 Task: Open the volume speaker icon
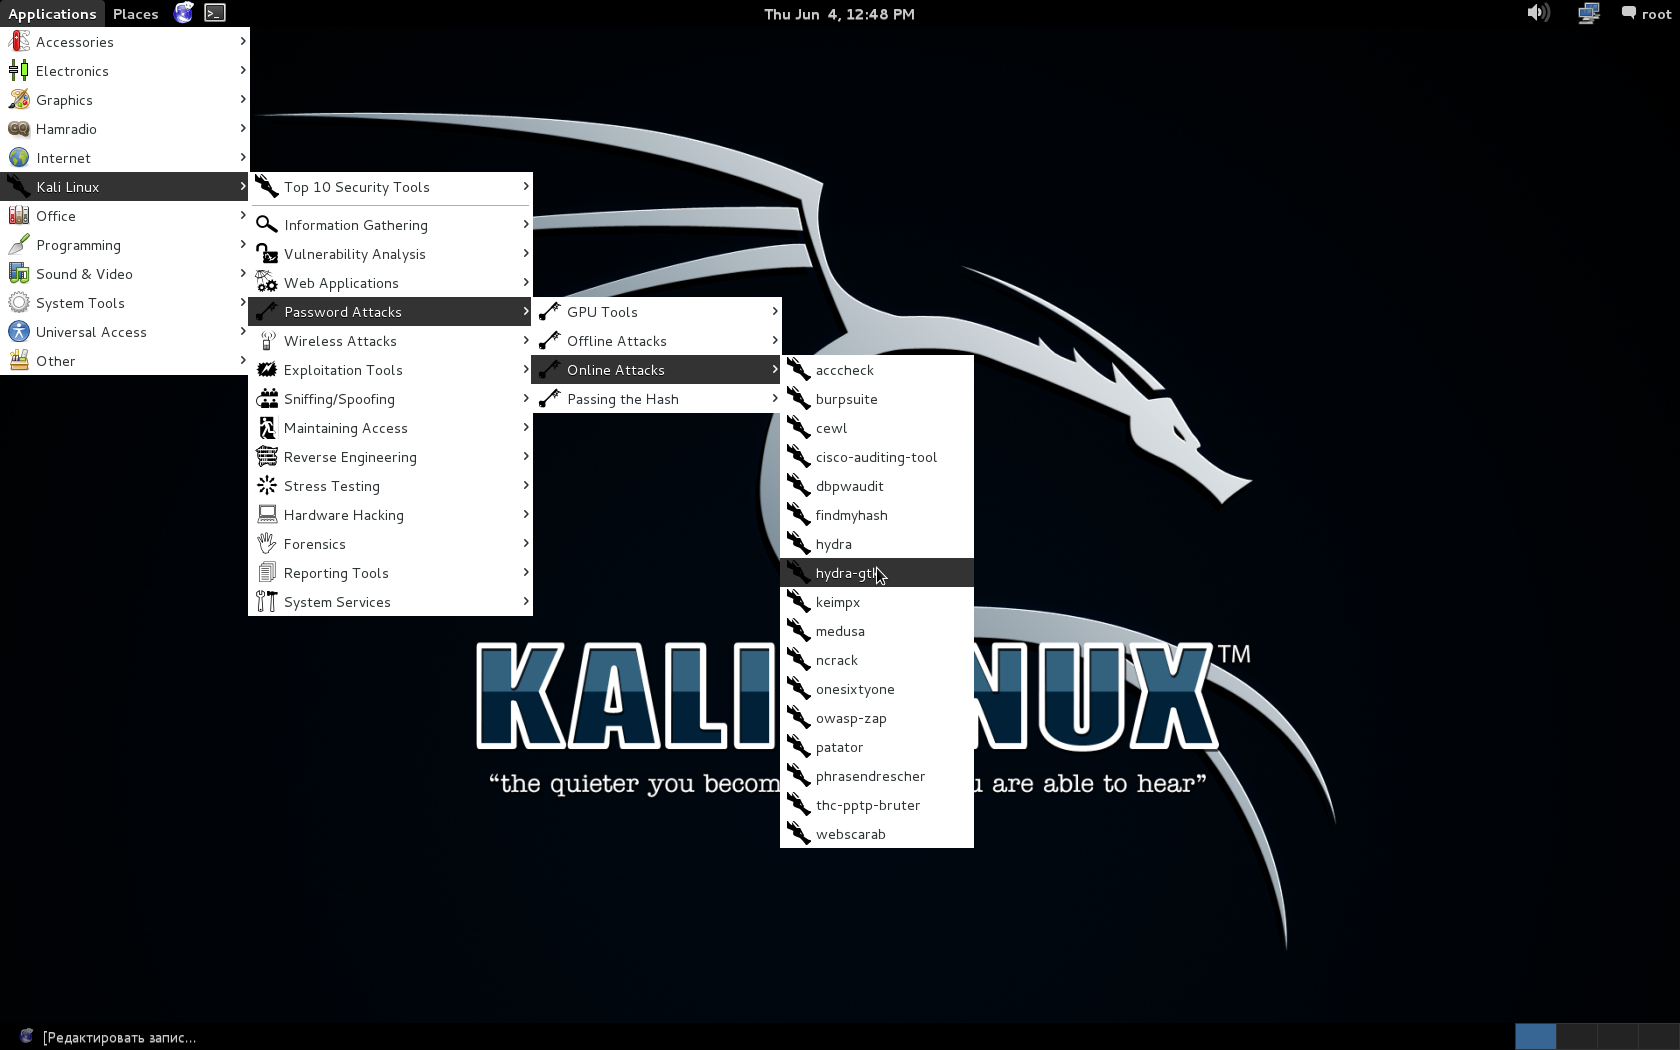[x=1538, y=13]
